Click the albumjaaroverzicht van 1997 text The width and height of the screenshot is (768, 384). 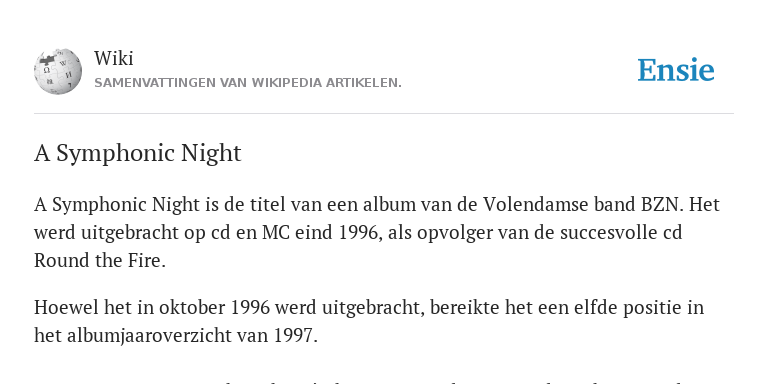[x=192, y=336]
